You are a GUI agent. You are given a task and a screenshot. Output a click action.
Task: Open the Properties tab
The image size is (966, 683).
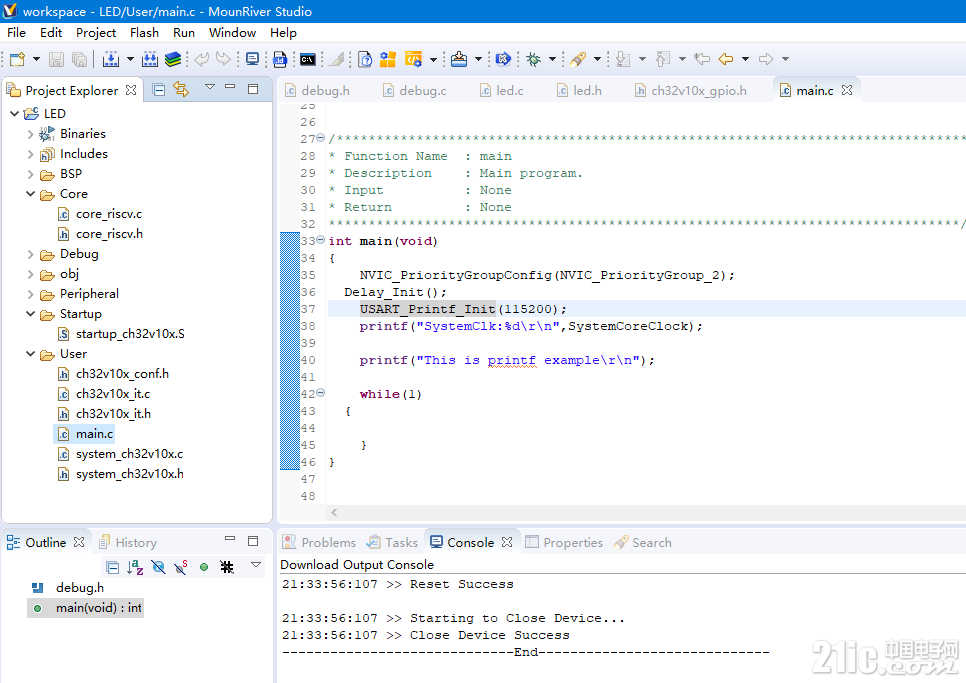[x=564, y=543]
